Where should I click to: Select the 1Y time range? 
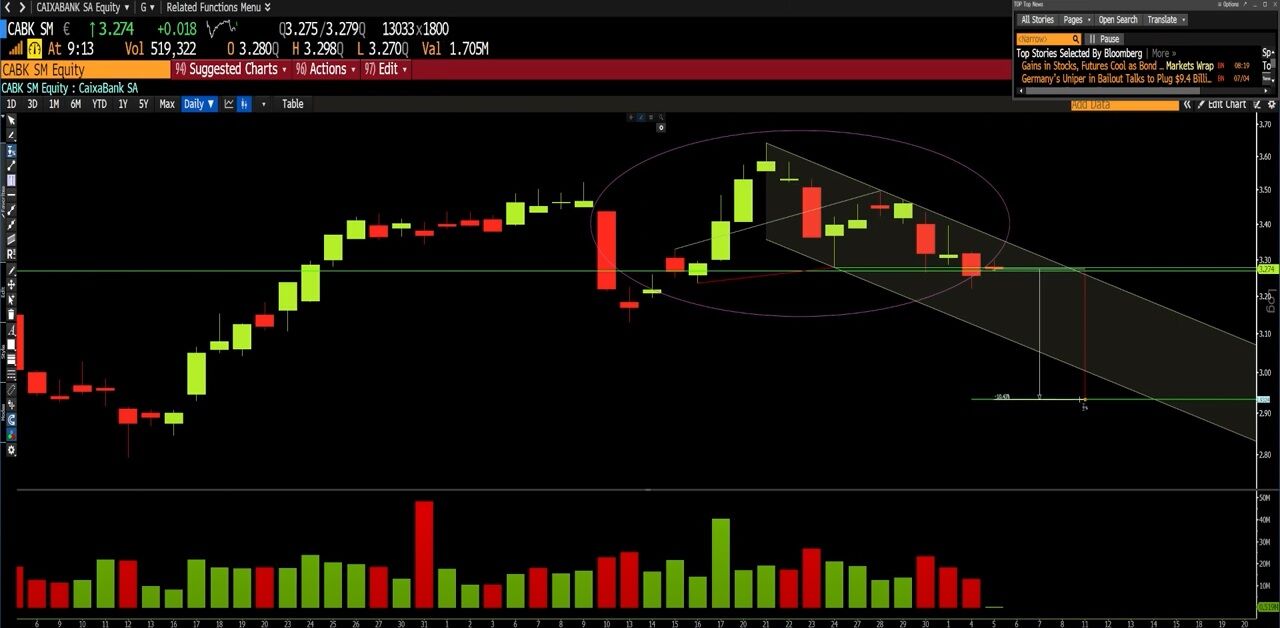123,104
